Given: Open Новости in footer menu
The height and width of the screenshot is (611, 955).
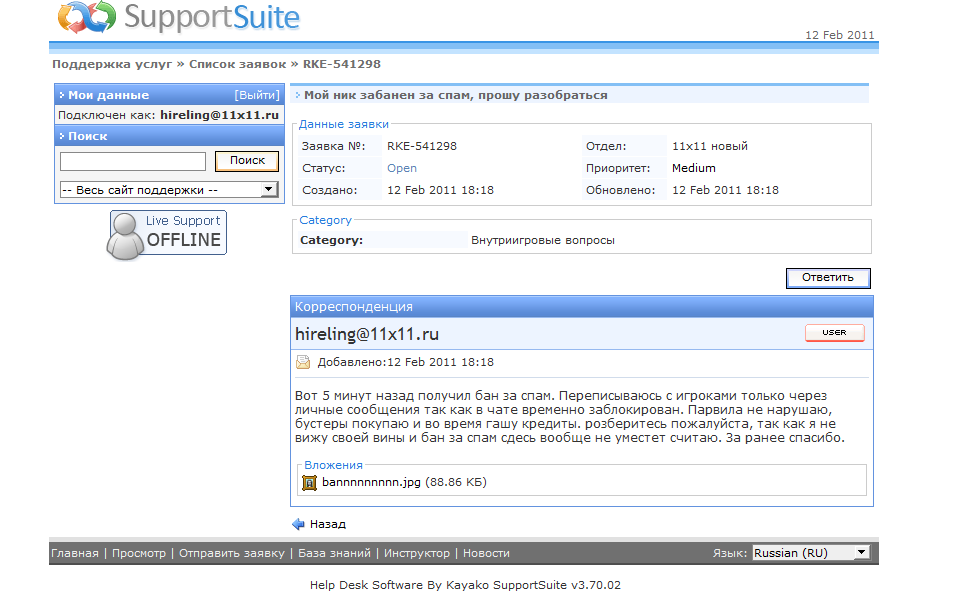Looking at the screenshot, I should (x=486, y=553).
